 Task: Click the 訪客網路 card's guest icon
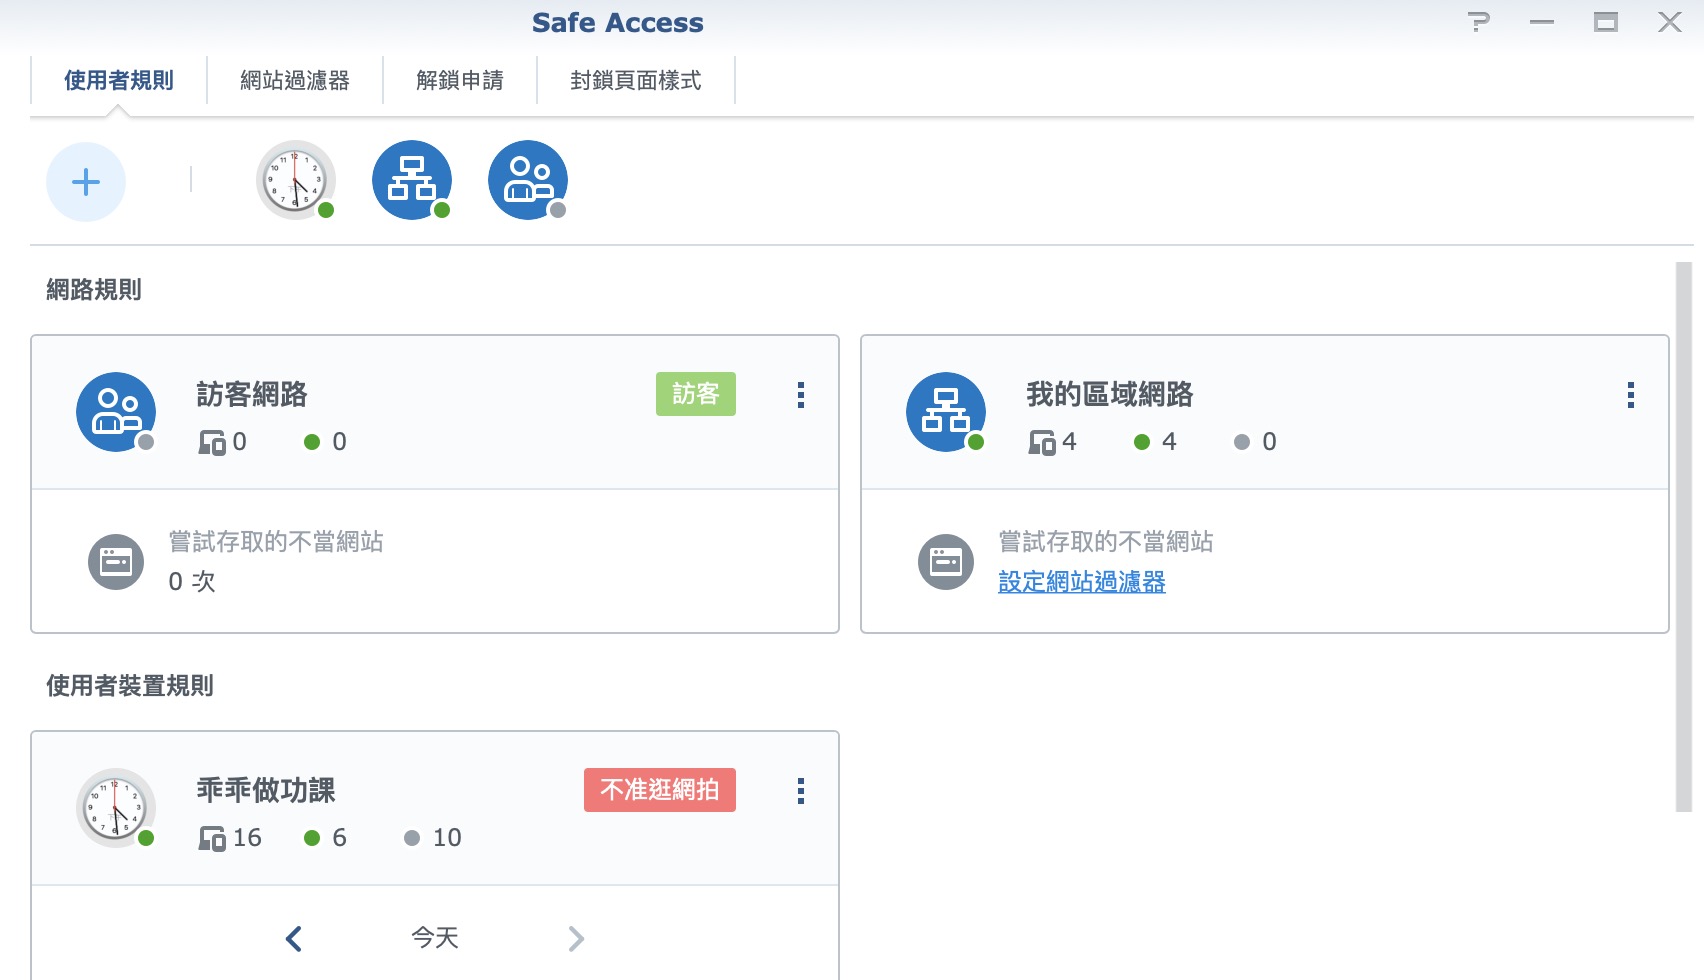pos(116,412)
